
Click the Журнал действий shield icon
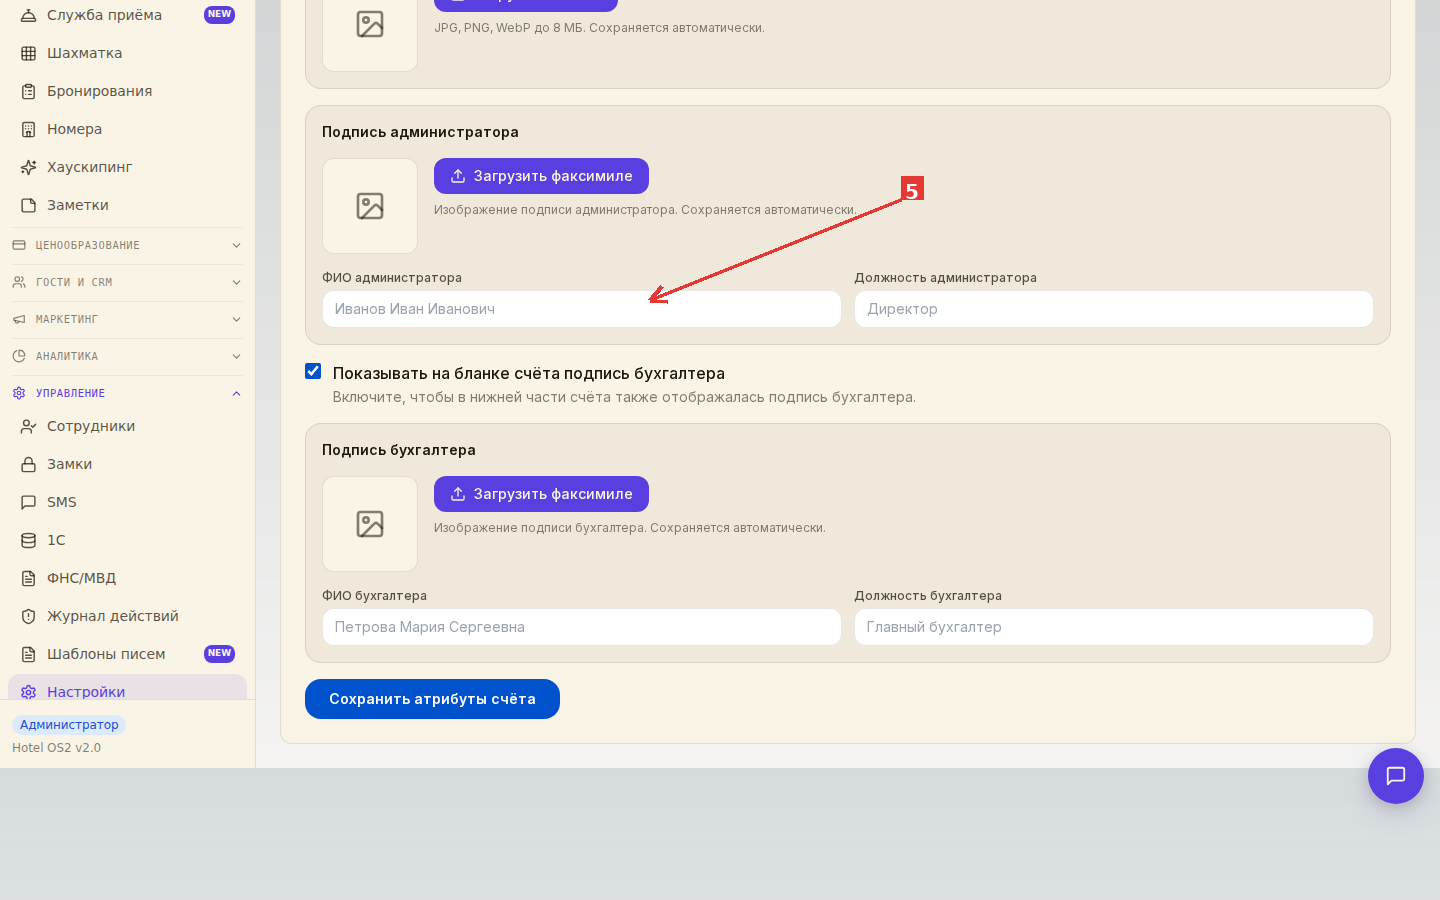pos(29,616)
